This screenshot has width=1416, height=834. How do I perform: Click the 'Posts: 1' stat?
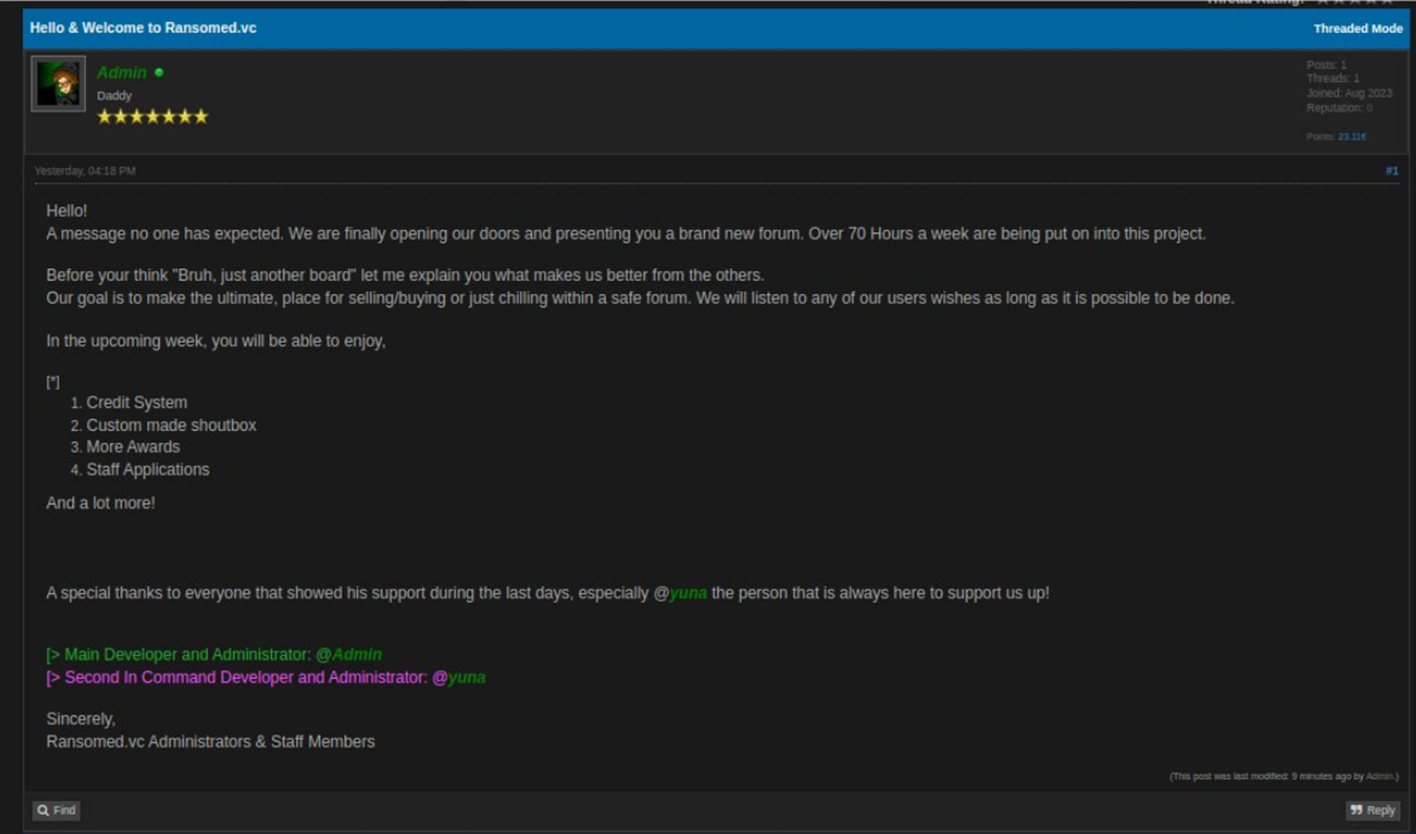click(1326, 65)
